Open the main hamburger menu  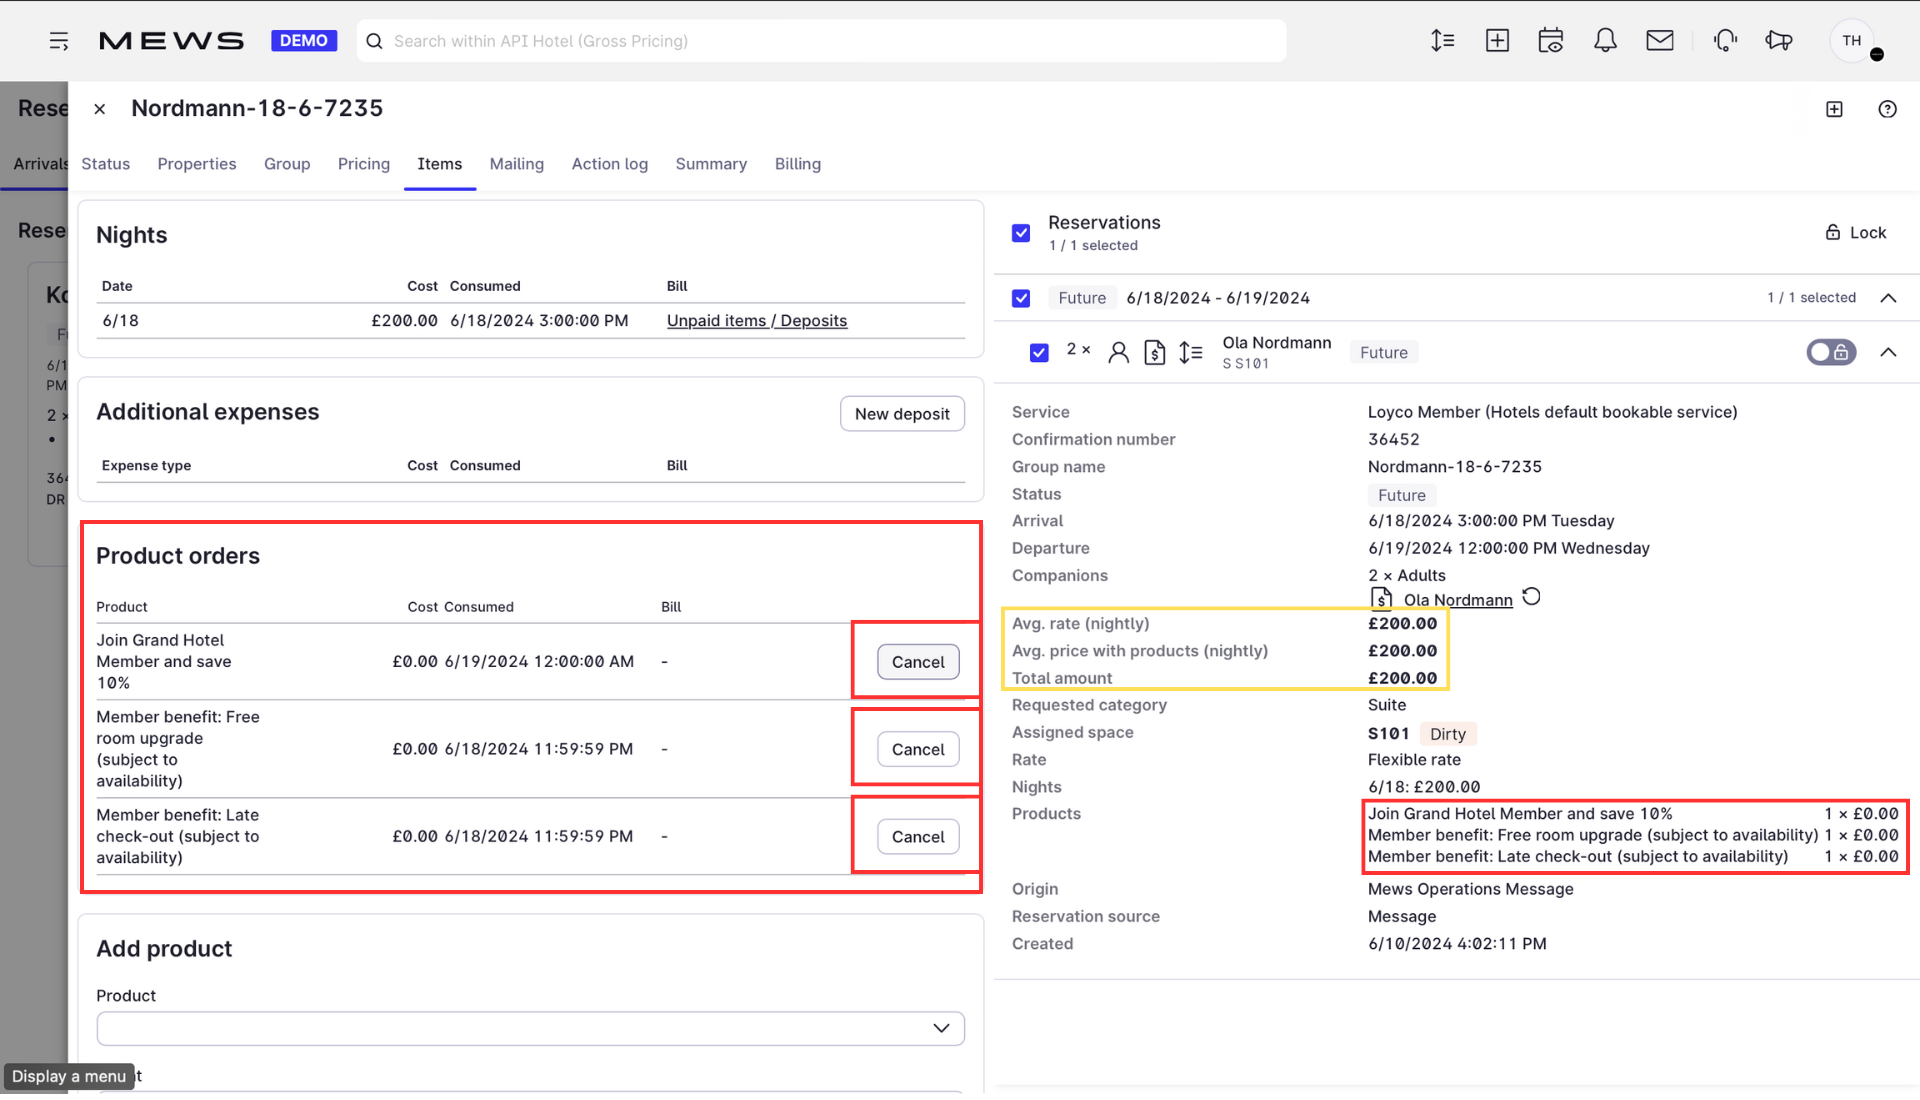point(59,41)
